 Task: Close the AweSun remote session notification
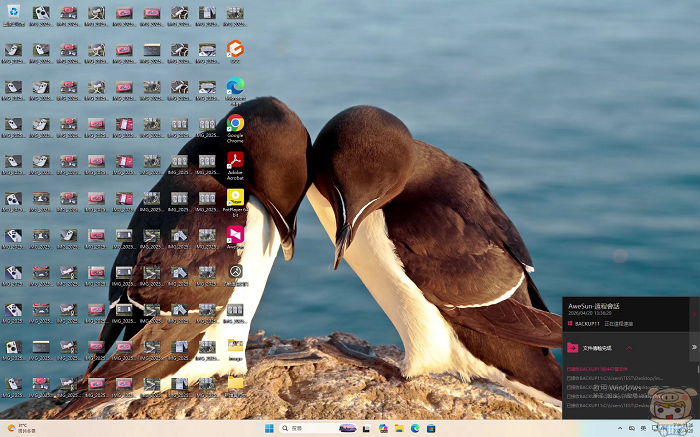point(694,314)
